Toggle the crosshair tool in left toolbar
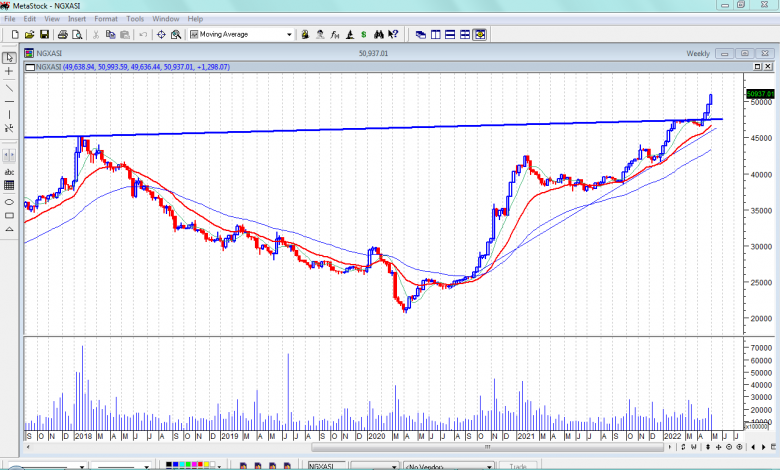This screenshot has height=470, width=780. (9, 71)
